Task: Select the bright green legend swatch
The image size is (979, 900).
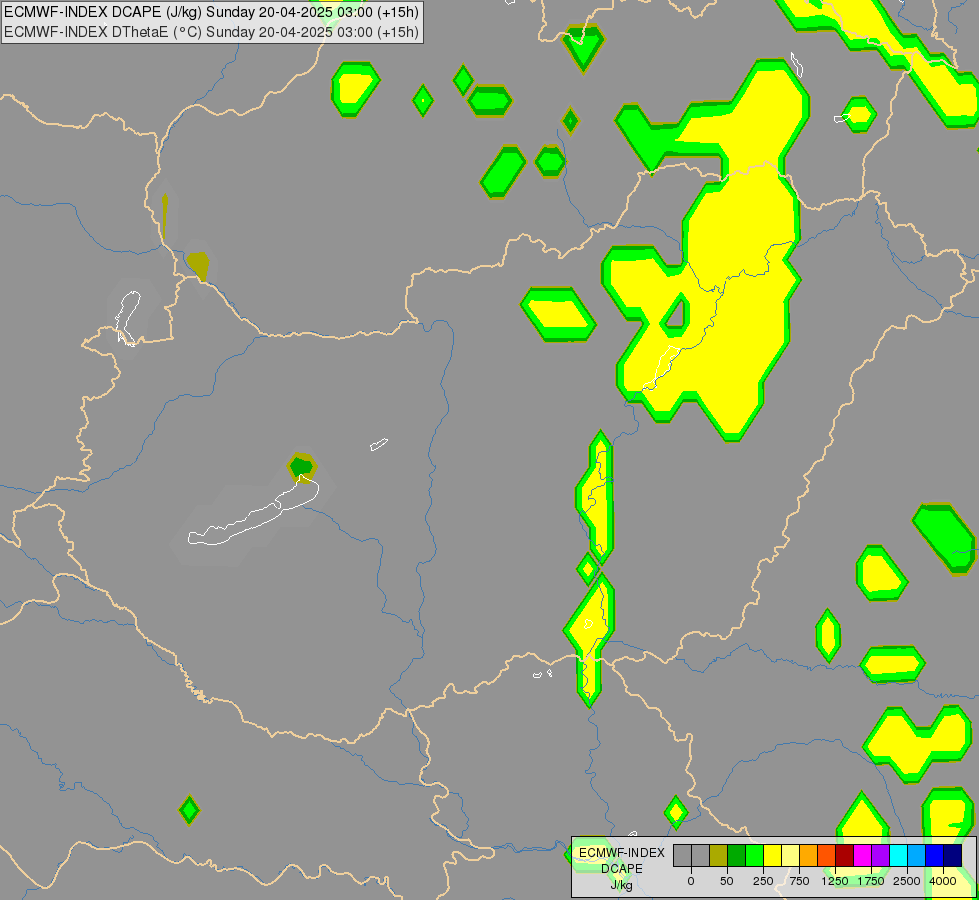Action: [x=755, y=856]
